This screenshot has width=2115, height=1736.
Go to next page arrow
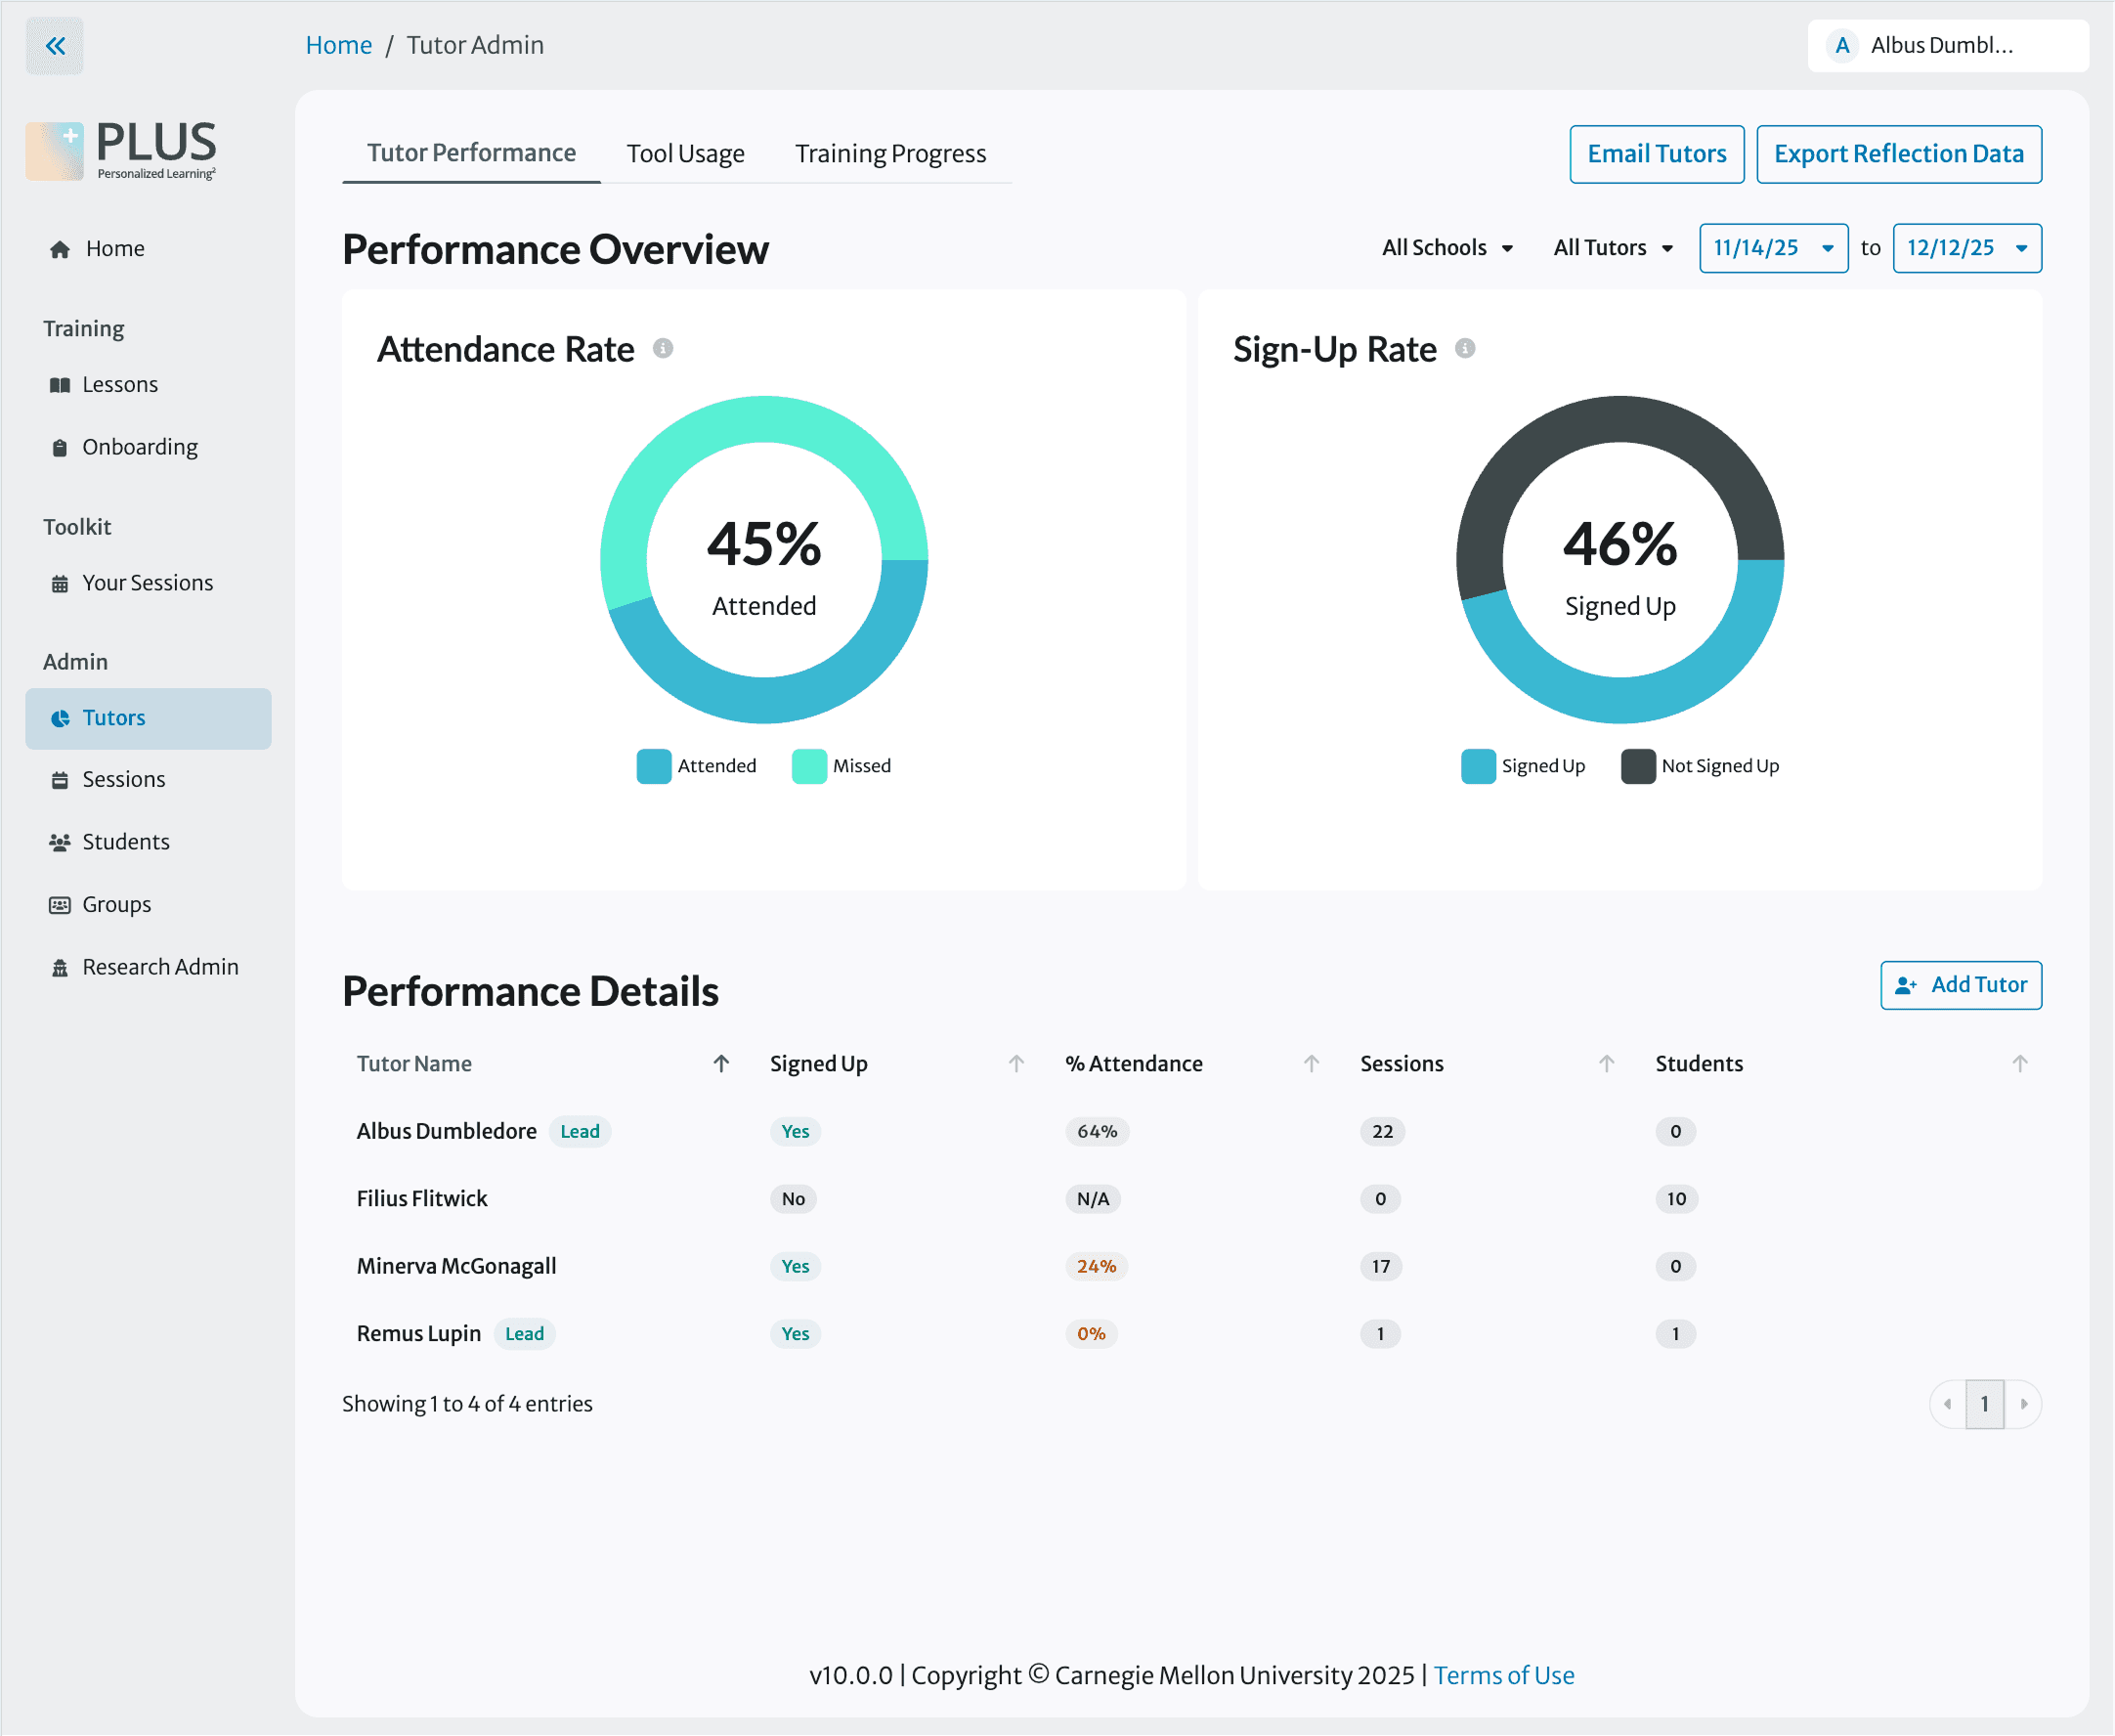[x=2023, y=1404]
